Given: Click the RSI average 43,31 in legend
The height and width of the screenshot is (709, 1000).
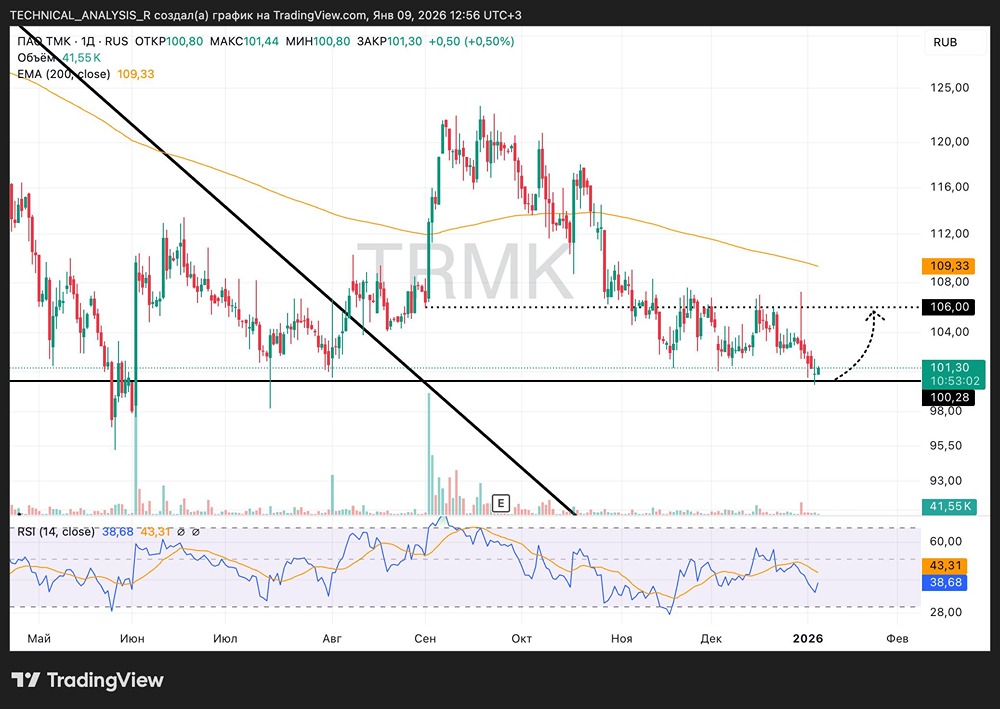Looking at the screenshot, I should pyautogui.click(x=156, y=532).
